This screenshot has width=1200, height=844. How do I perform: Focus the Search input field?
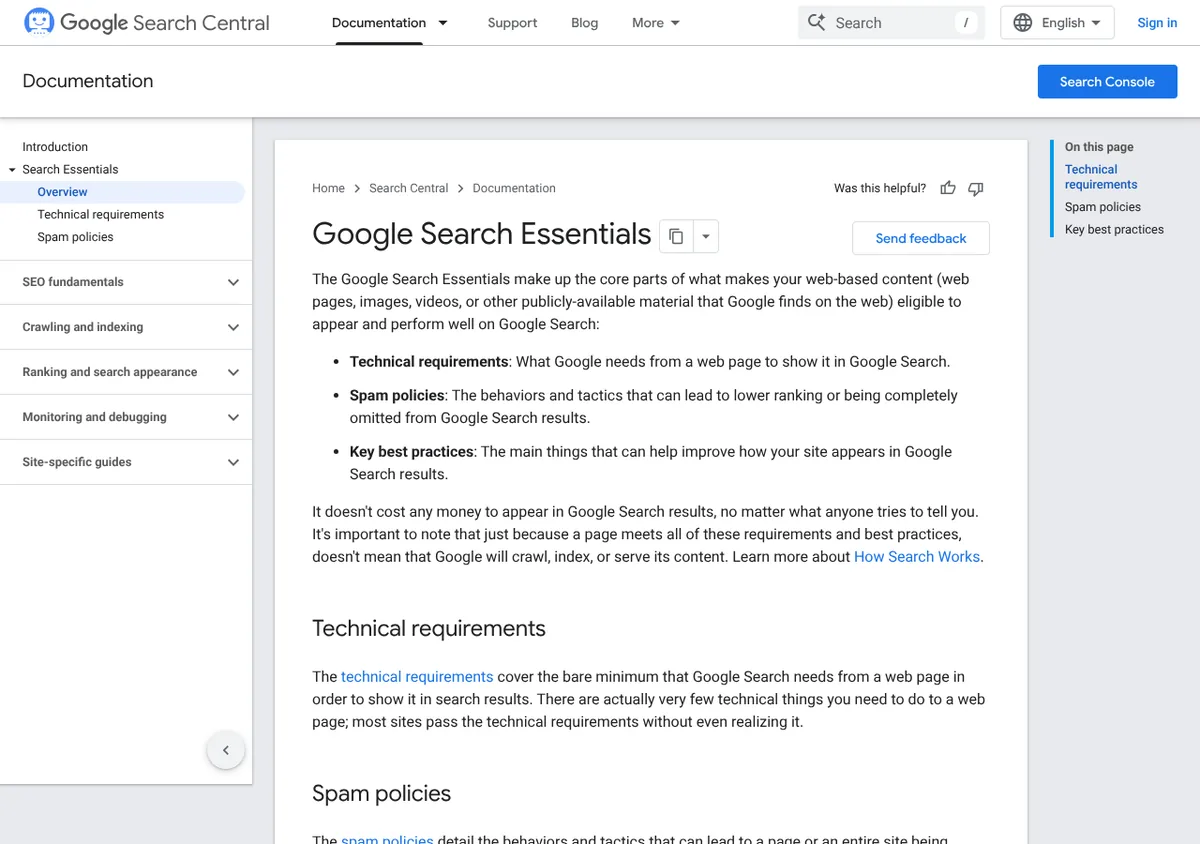point(891,22)
